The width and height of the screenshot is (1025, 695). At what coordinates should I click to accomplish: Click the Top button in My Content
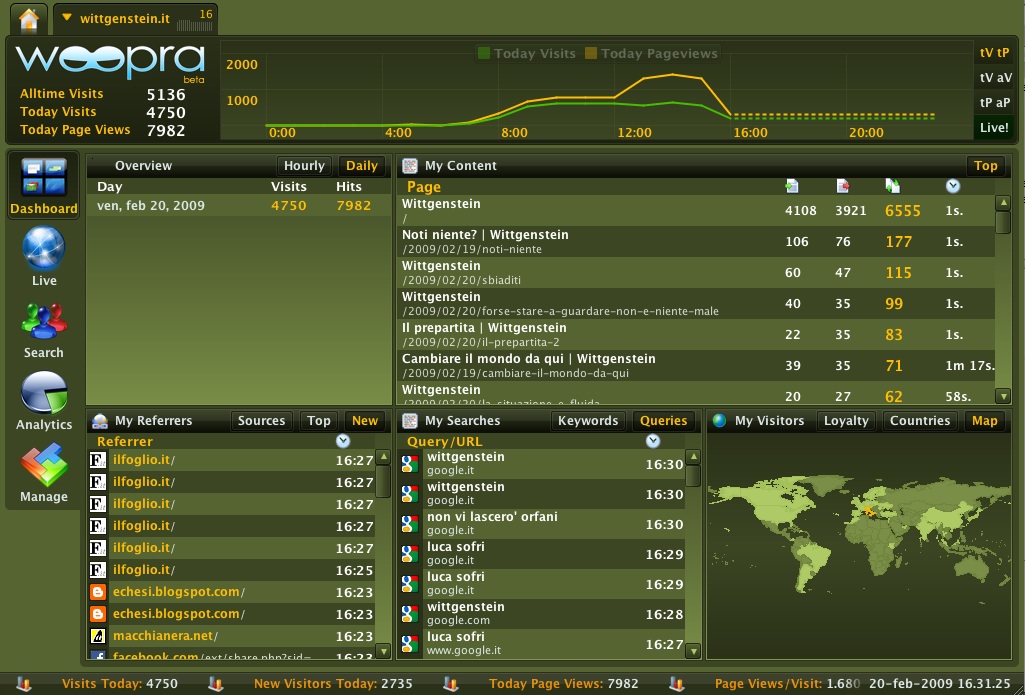pos(985,166)
